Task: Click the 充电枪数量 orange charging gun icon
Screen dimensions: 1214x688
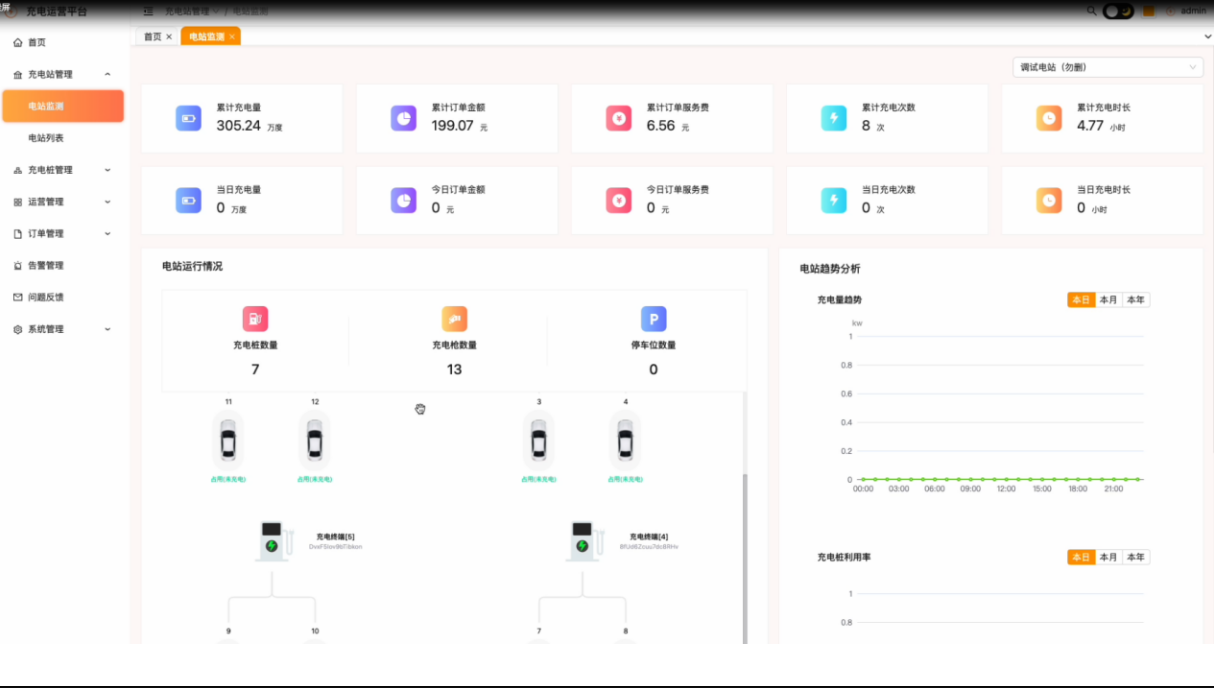Action: (454, 319)
